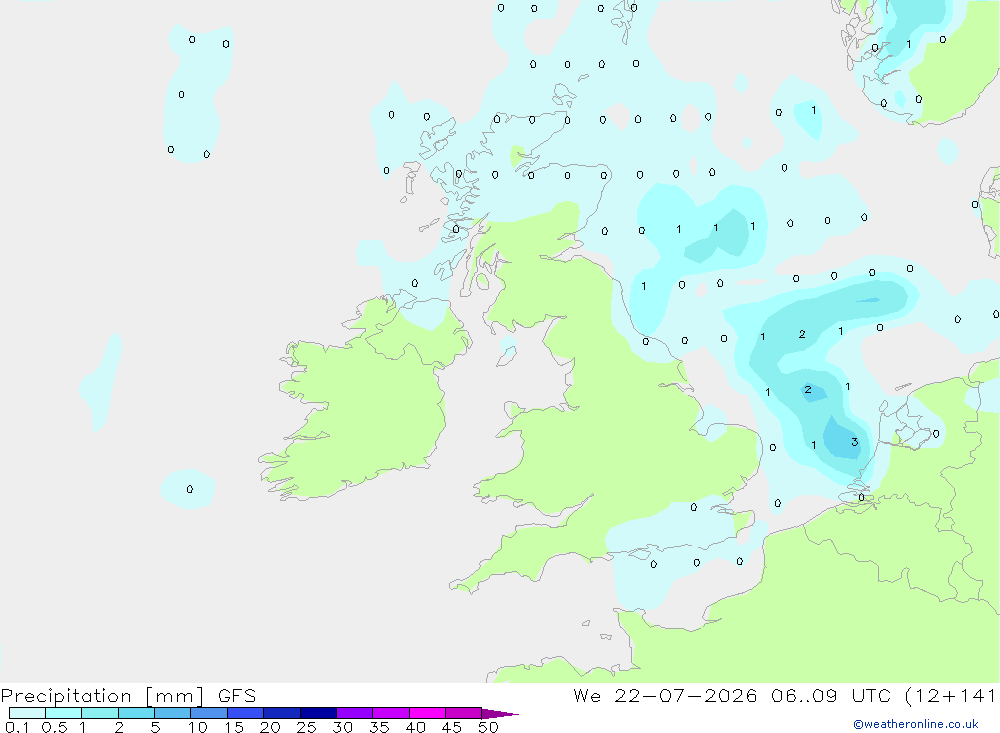Click the 0.5–1 mm legend color swatch
The width and height of the screenshot is (1000, 733).
(64, 713)
